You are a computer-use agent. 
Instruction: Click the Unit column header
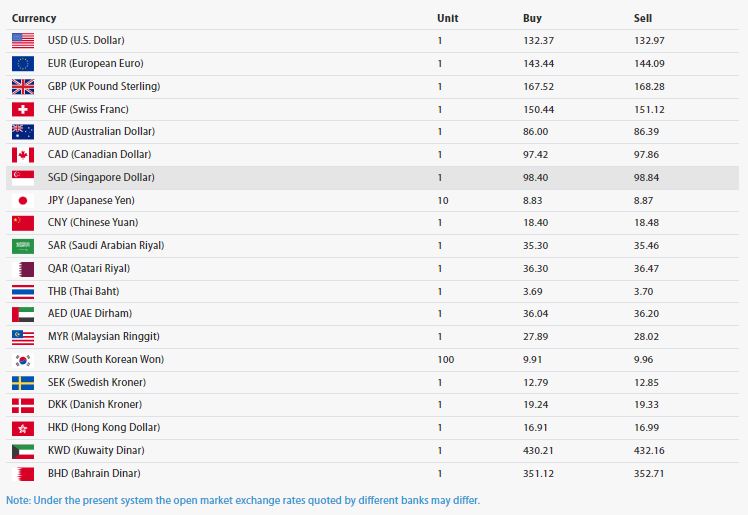[447, 18]
